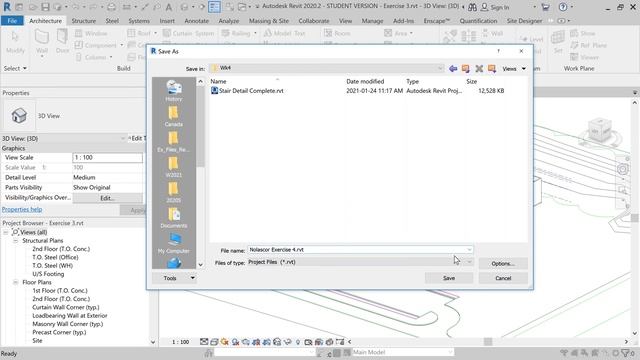Sort files by Type column header
The width and height of the screenshot is (640, 360).
point(412,81)
